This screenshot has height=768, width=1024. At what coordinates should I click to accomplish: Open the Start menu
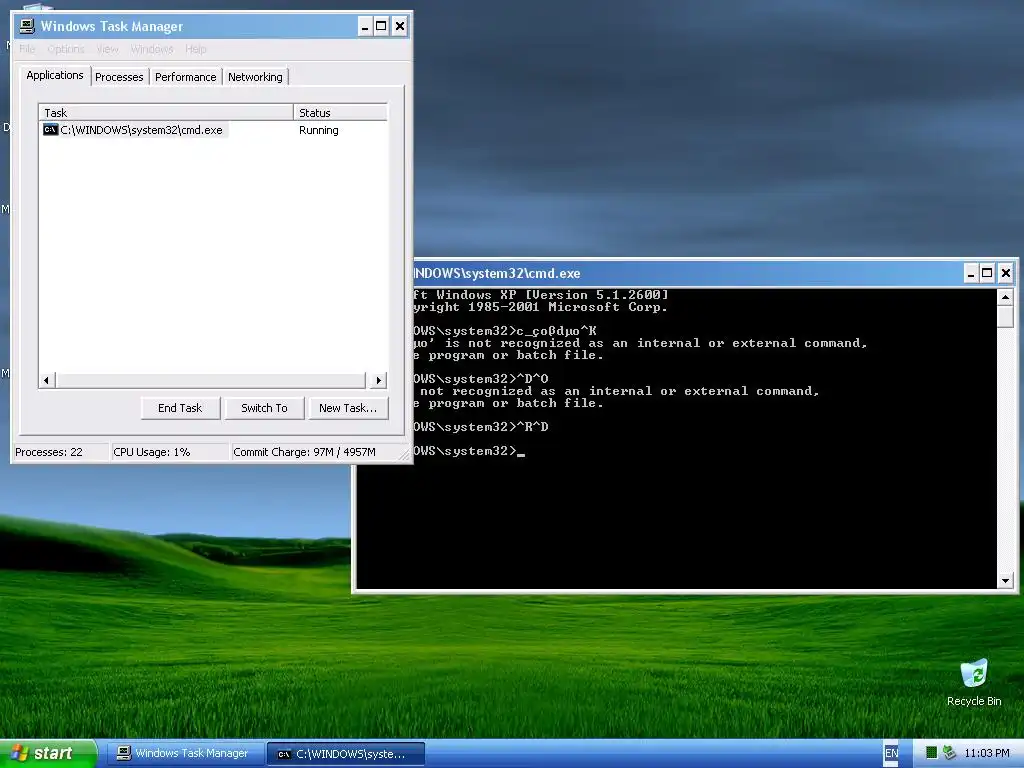[x=48, y=753]
